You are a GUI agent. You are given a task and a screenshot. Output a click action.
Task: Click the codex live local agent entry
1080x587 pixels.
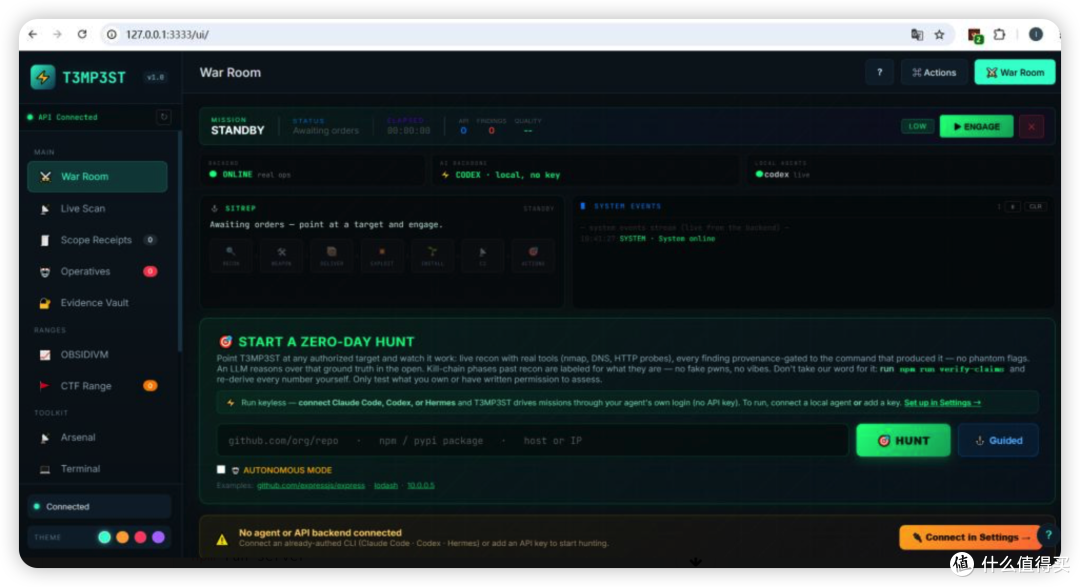(782, 175)
